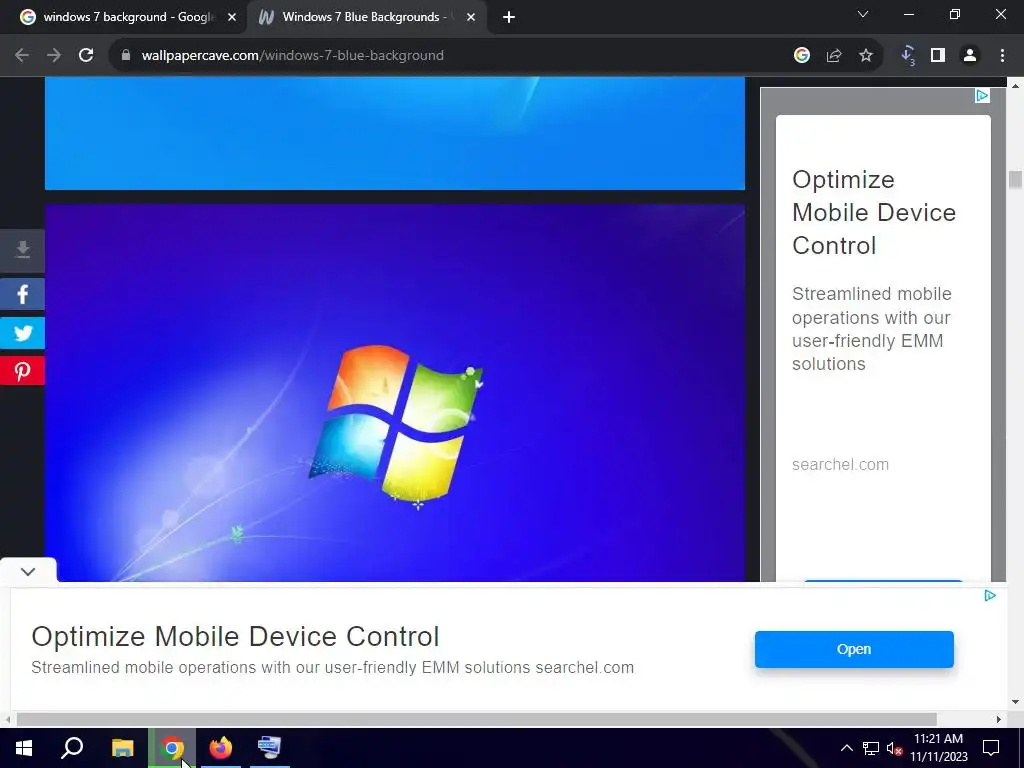Click the searchel.com link in sidebar ad
Screen dimensions: 1024x768
coord(840,464)
